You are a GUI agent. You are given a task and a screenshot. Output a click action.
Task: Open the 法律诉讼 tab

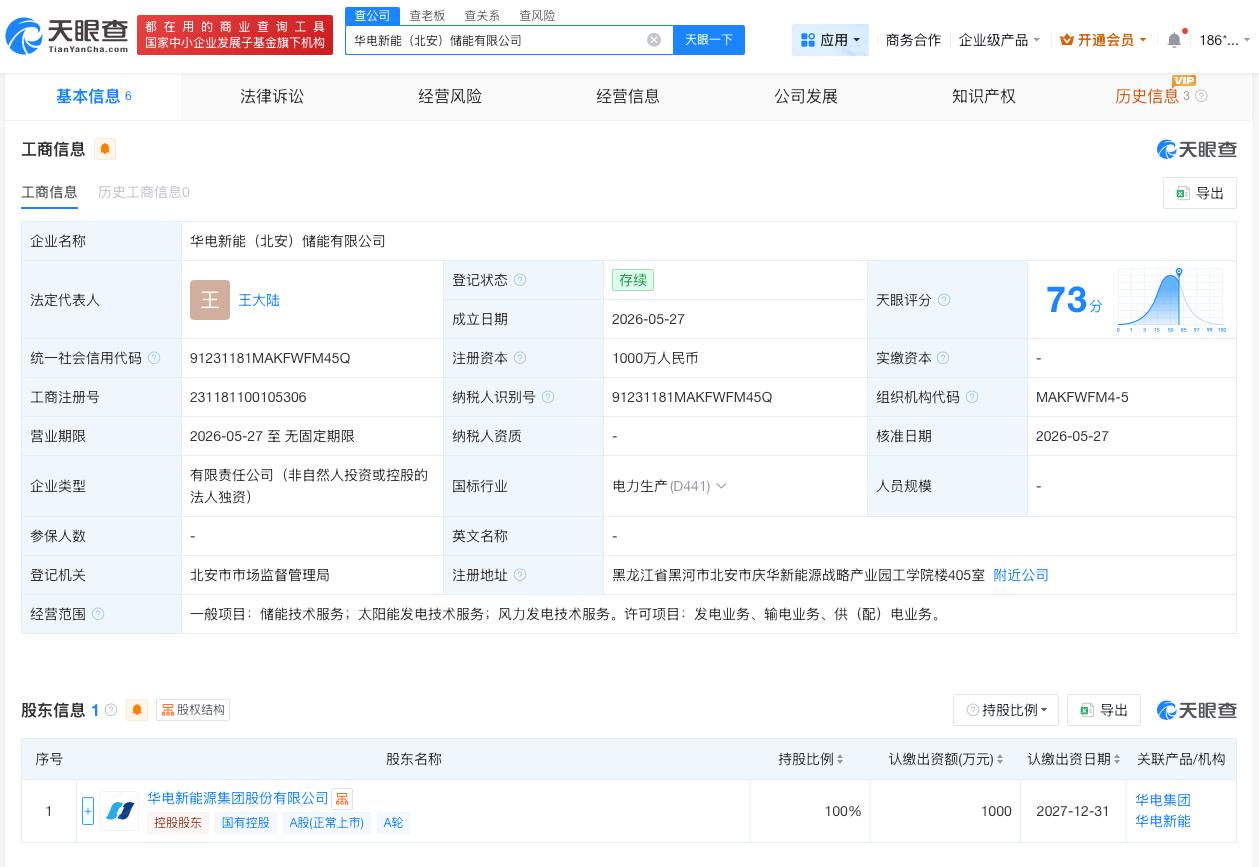tap(272, 96)
